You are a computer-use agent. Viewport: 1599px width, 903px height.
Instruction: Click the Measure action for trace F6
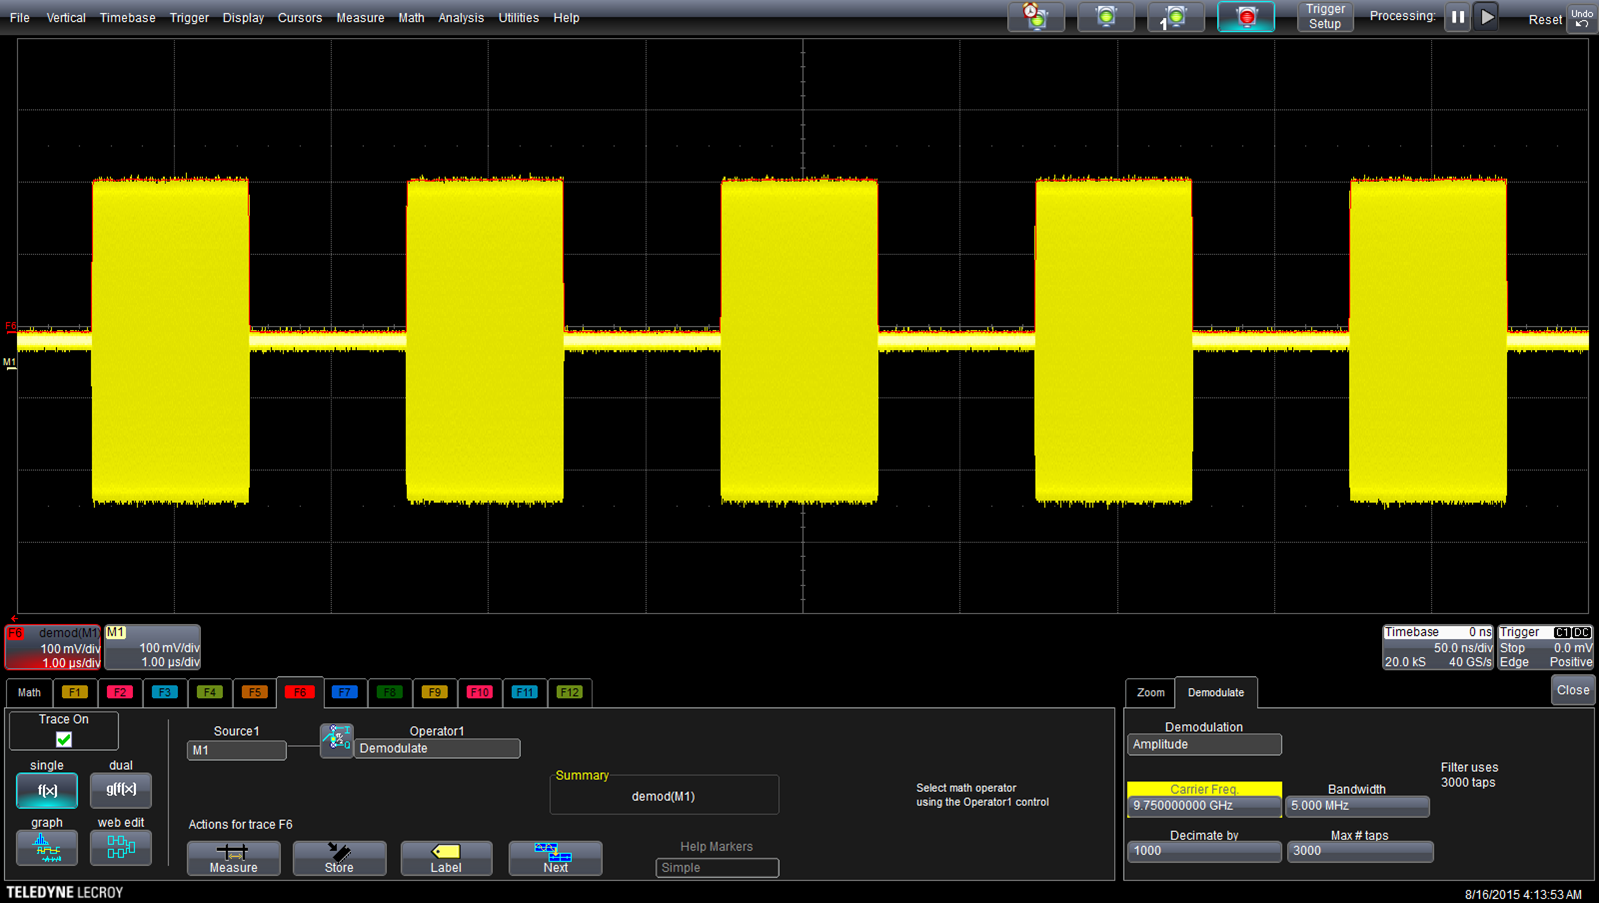point(234,858)
